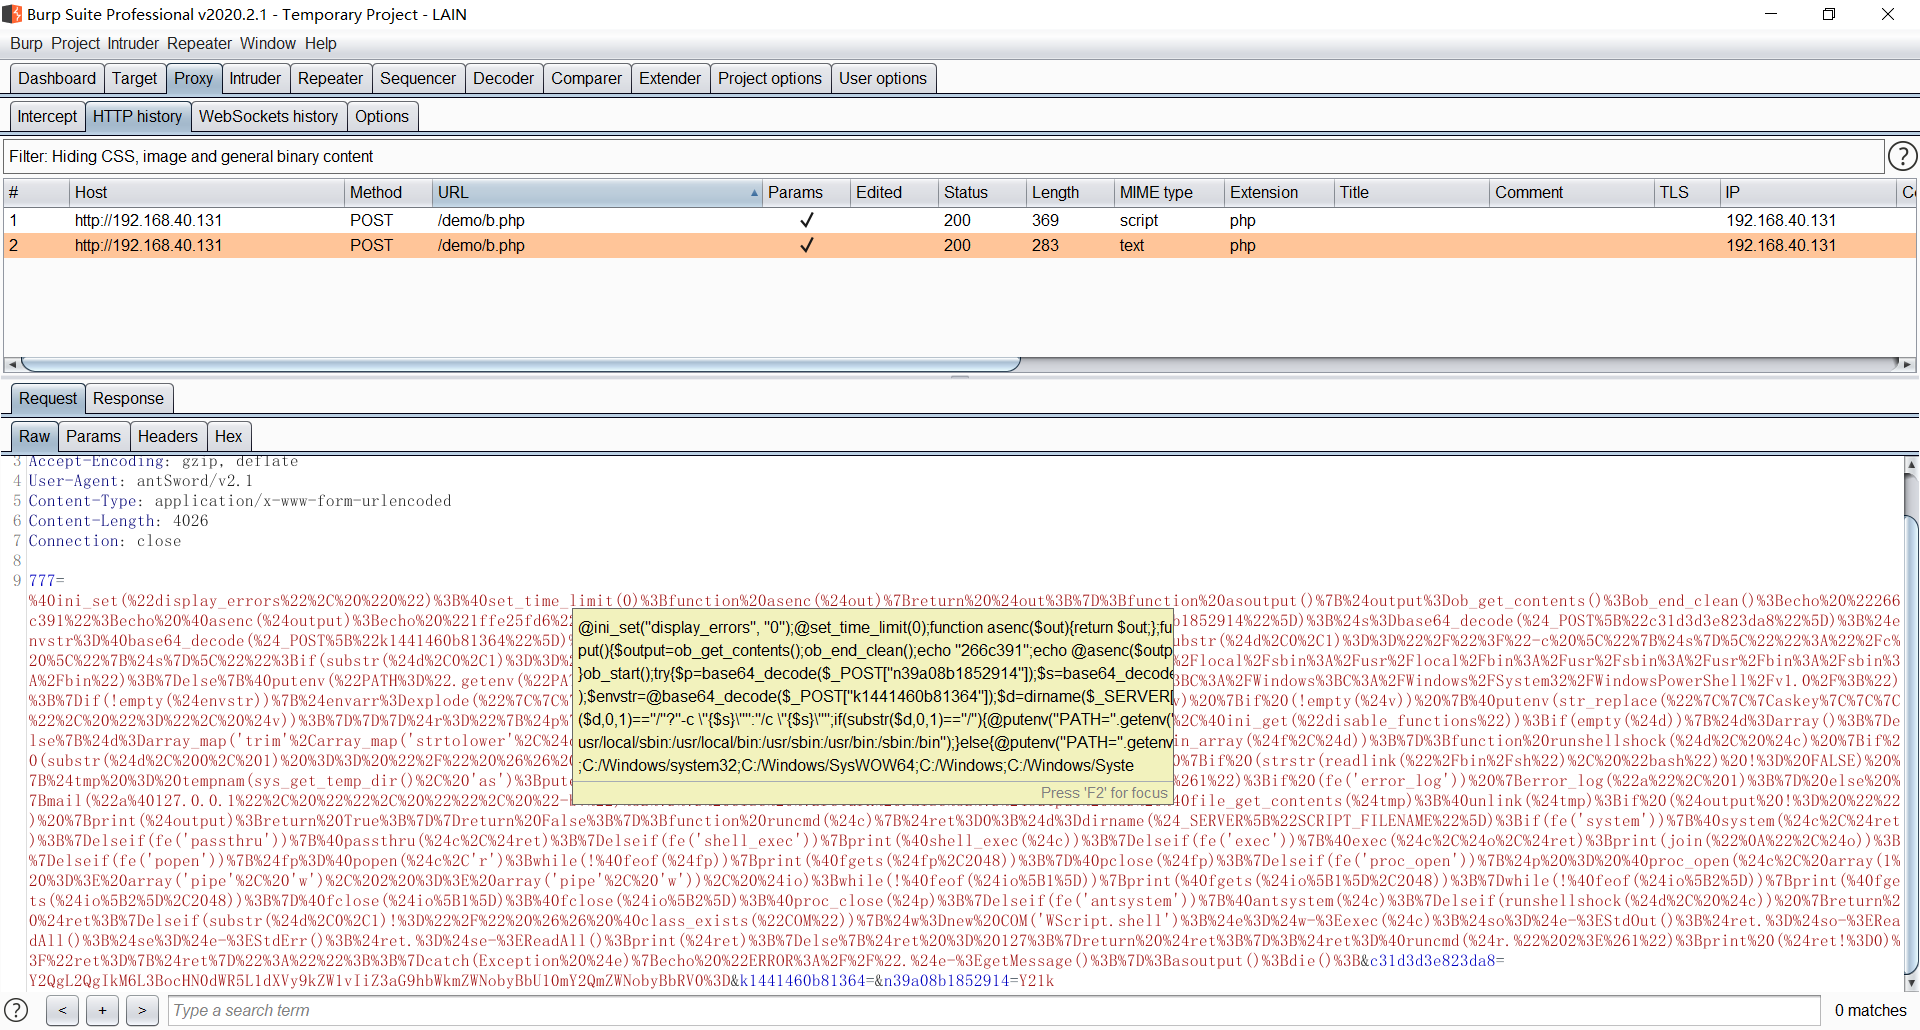
Task: Open the filter help question mark icon
Action: point(1902,156)
